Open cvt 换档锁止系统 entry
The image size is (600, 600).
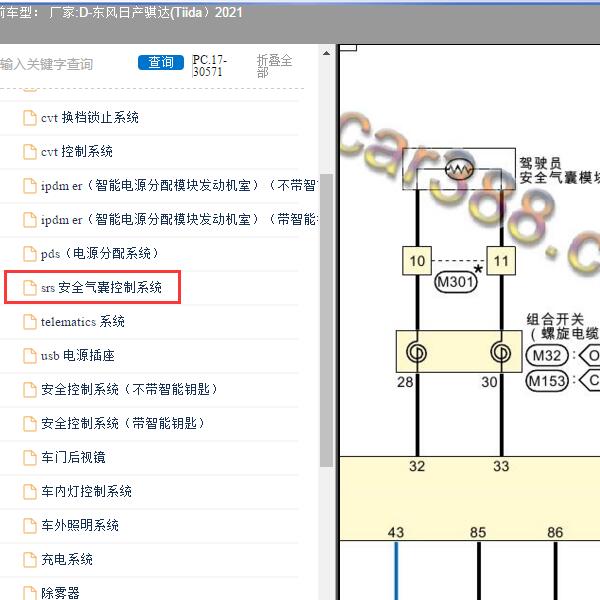coord(90,117)
